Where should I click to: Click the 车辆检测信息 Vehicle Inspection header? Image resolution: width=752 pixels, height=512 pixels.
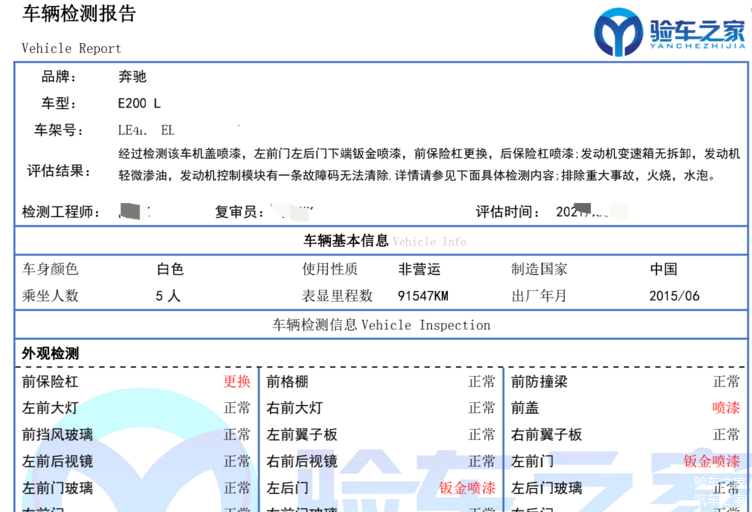pyautogui.click(x=382, y=325)
